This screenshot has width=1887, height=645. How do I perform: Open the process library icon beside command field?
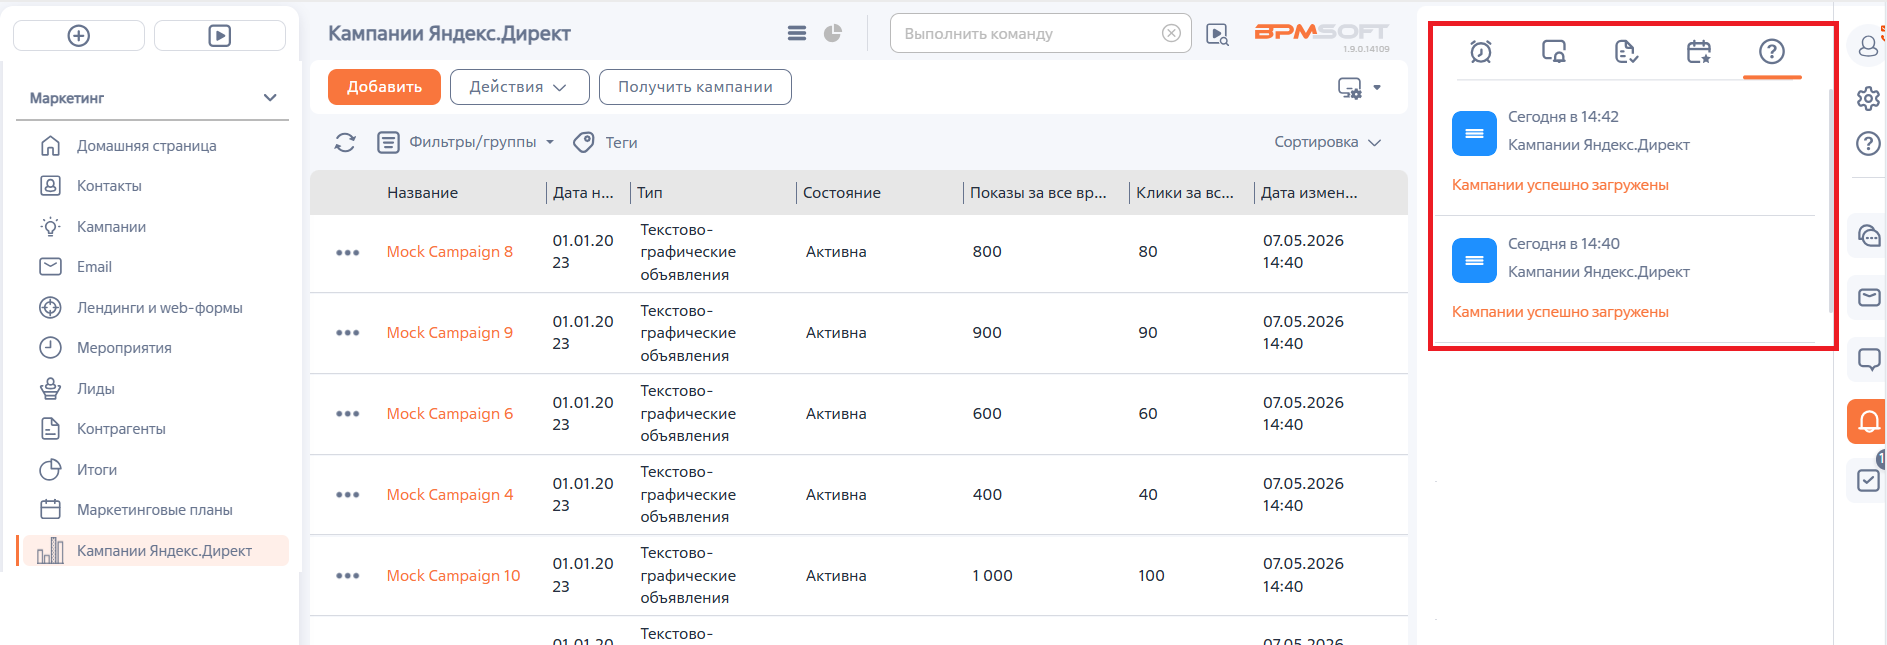point(1217,35)
